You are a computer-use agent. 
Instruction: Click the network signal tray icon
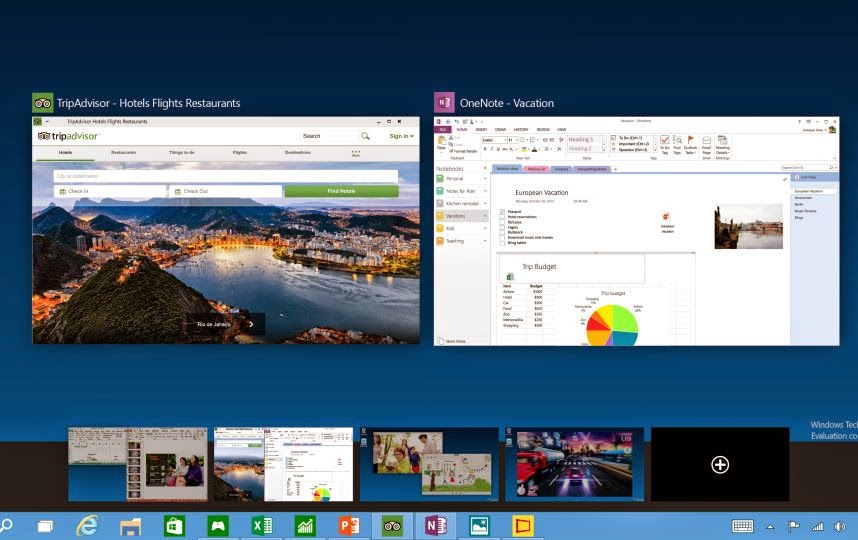pos(817,527)
